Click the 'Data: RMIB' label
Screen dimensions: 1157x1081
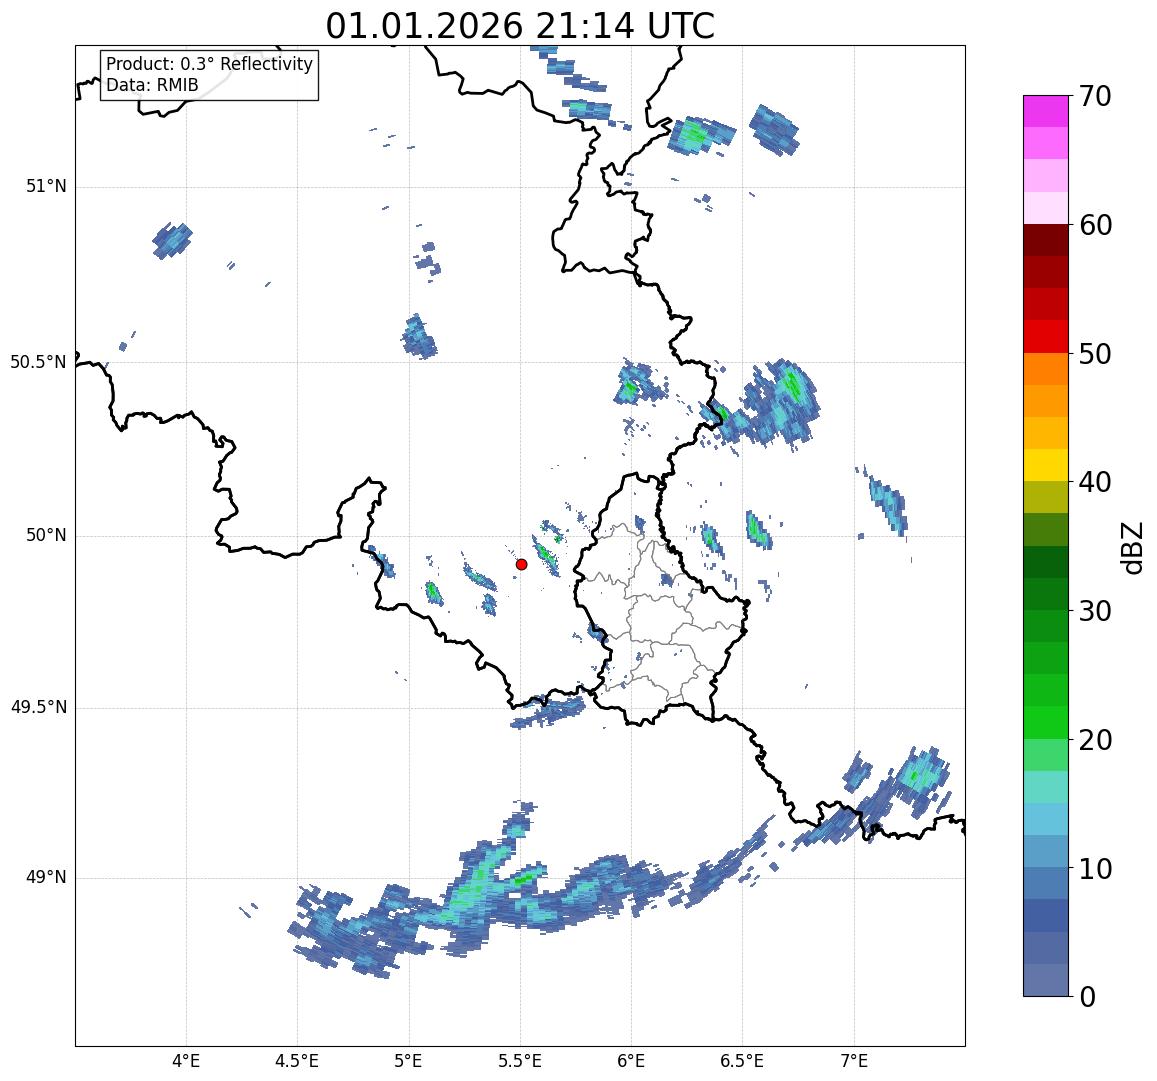(152, 85)
